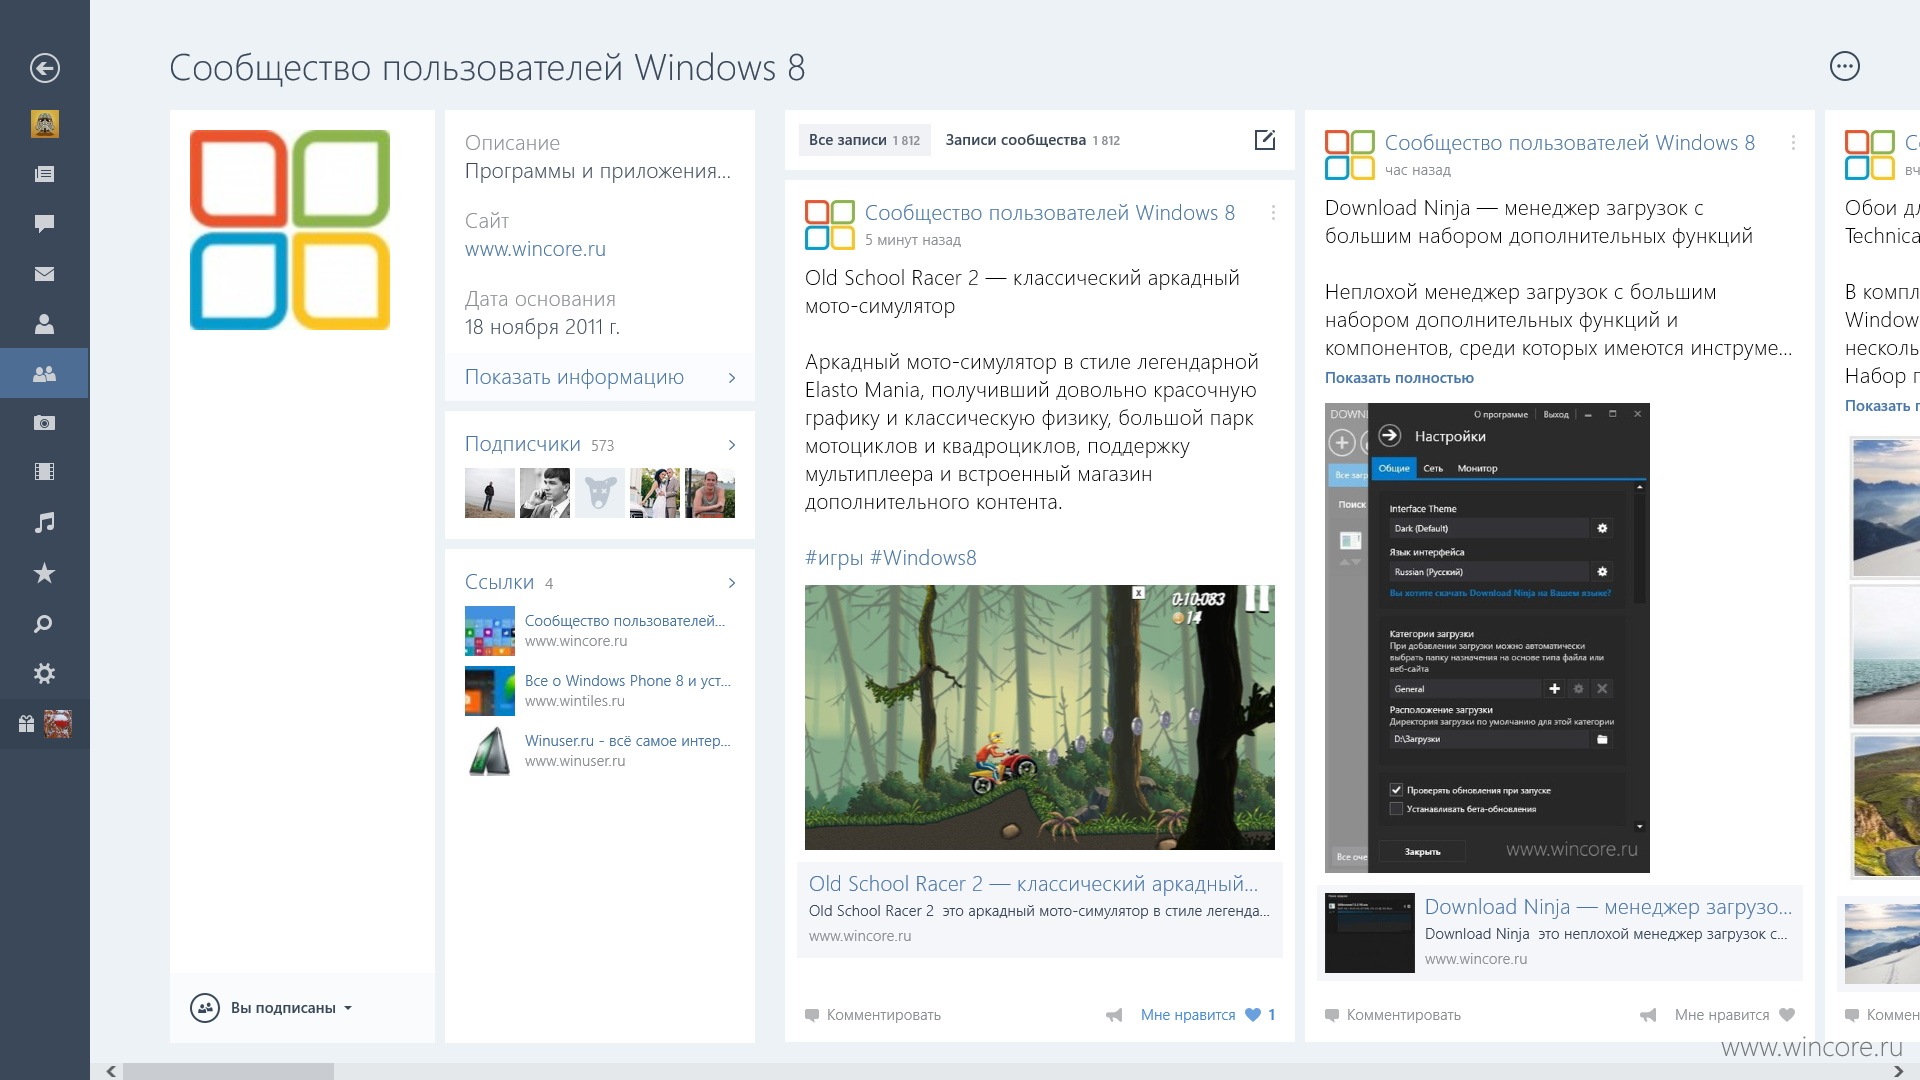The width and height of the screenshot is (1920, 1080).
Task: Click the dog-icon subscriber avatar
Action: pos(600,493)
